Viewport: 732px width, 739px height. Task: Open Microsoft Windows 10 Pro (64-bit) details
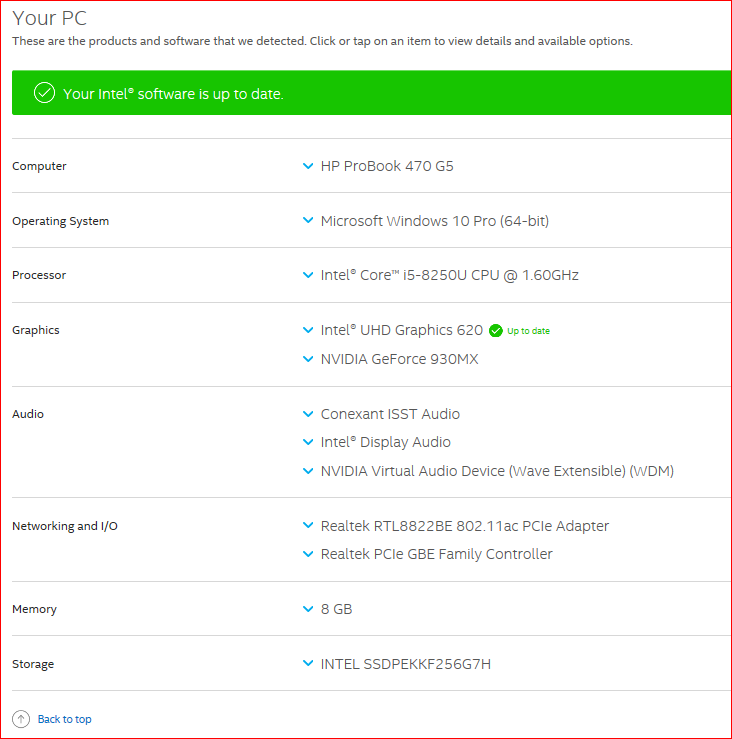pyautogui.click(x=435, y=221)
